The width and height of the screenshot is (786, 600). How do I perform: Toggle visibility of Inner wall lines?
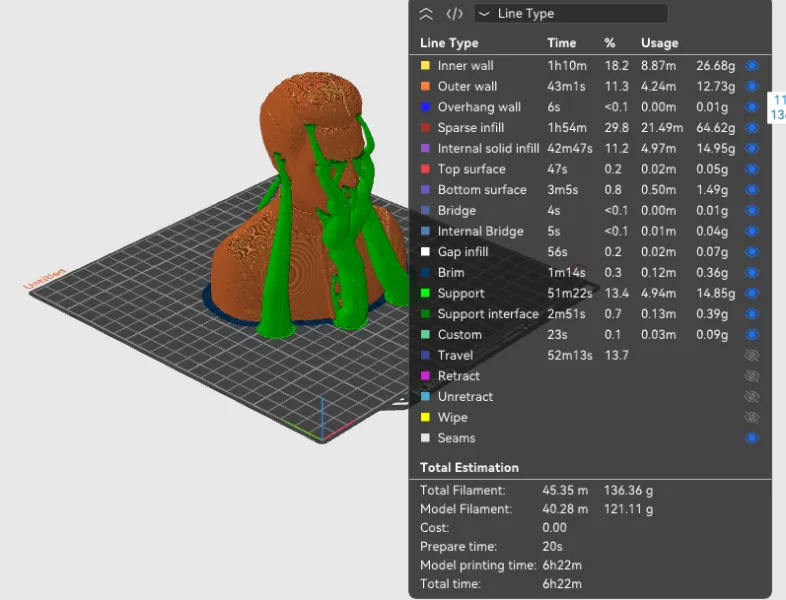752,66
